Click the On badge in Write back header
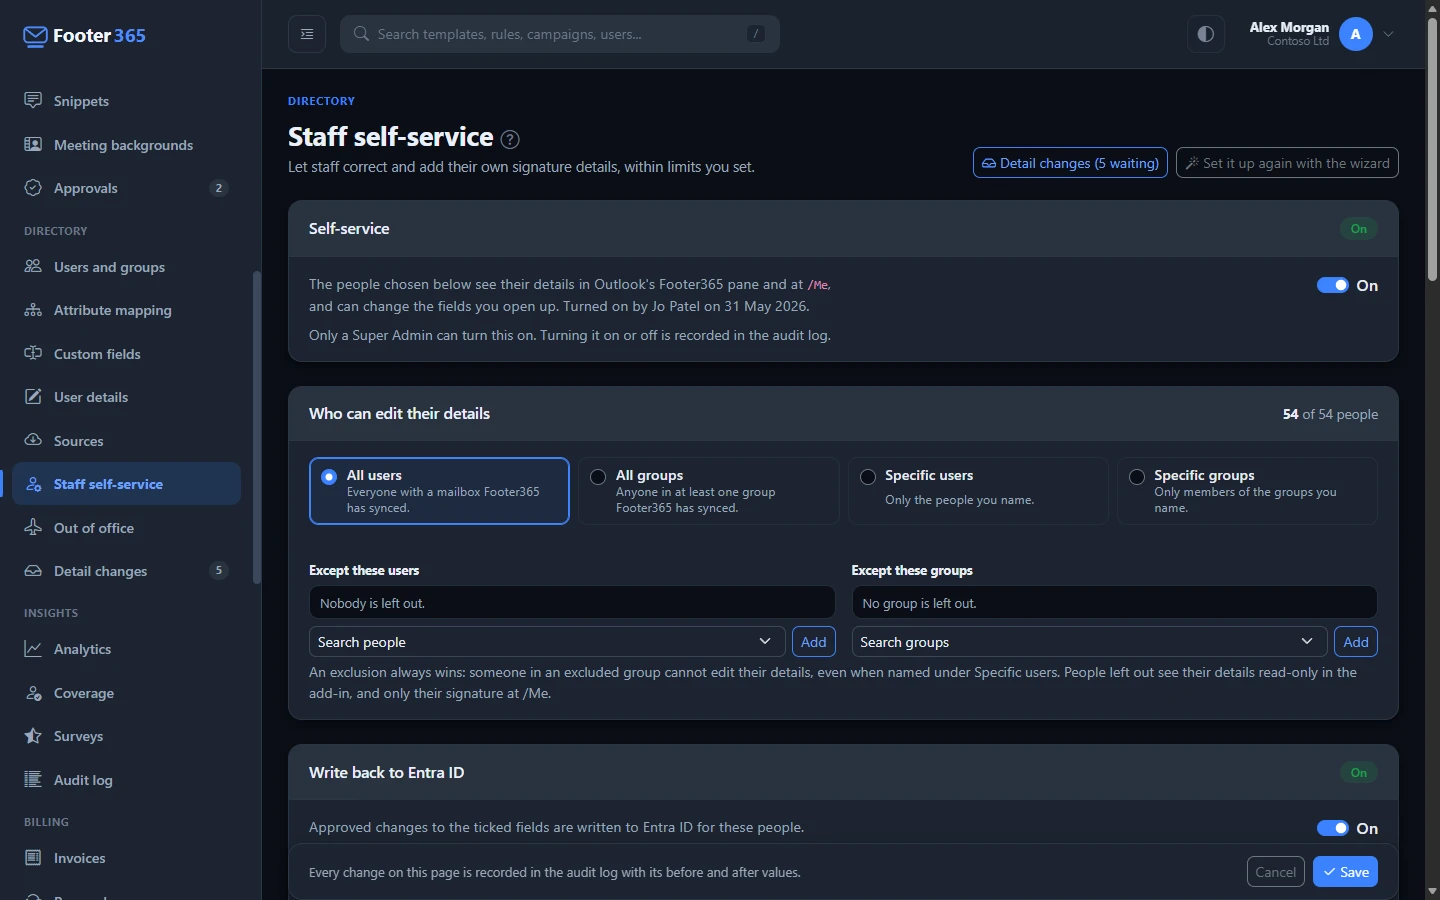This screenshot has height=900, width=1440. click(1359, 773)
